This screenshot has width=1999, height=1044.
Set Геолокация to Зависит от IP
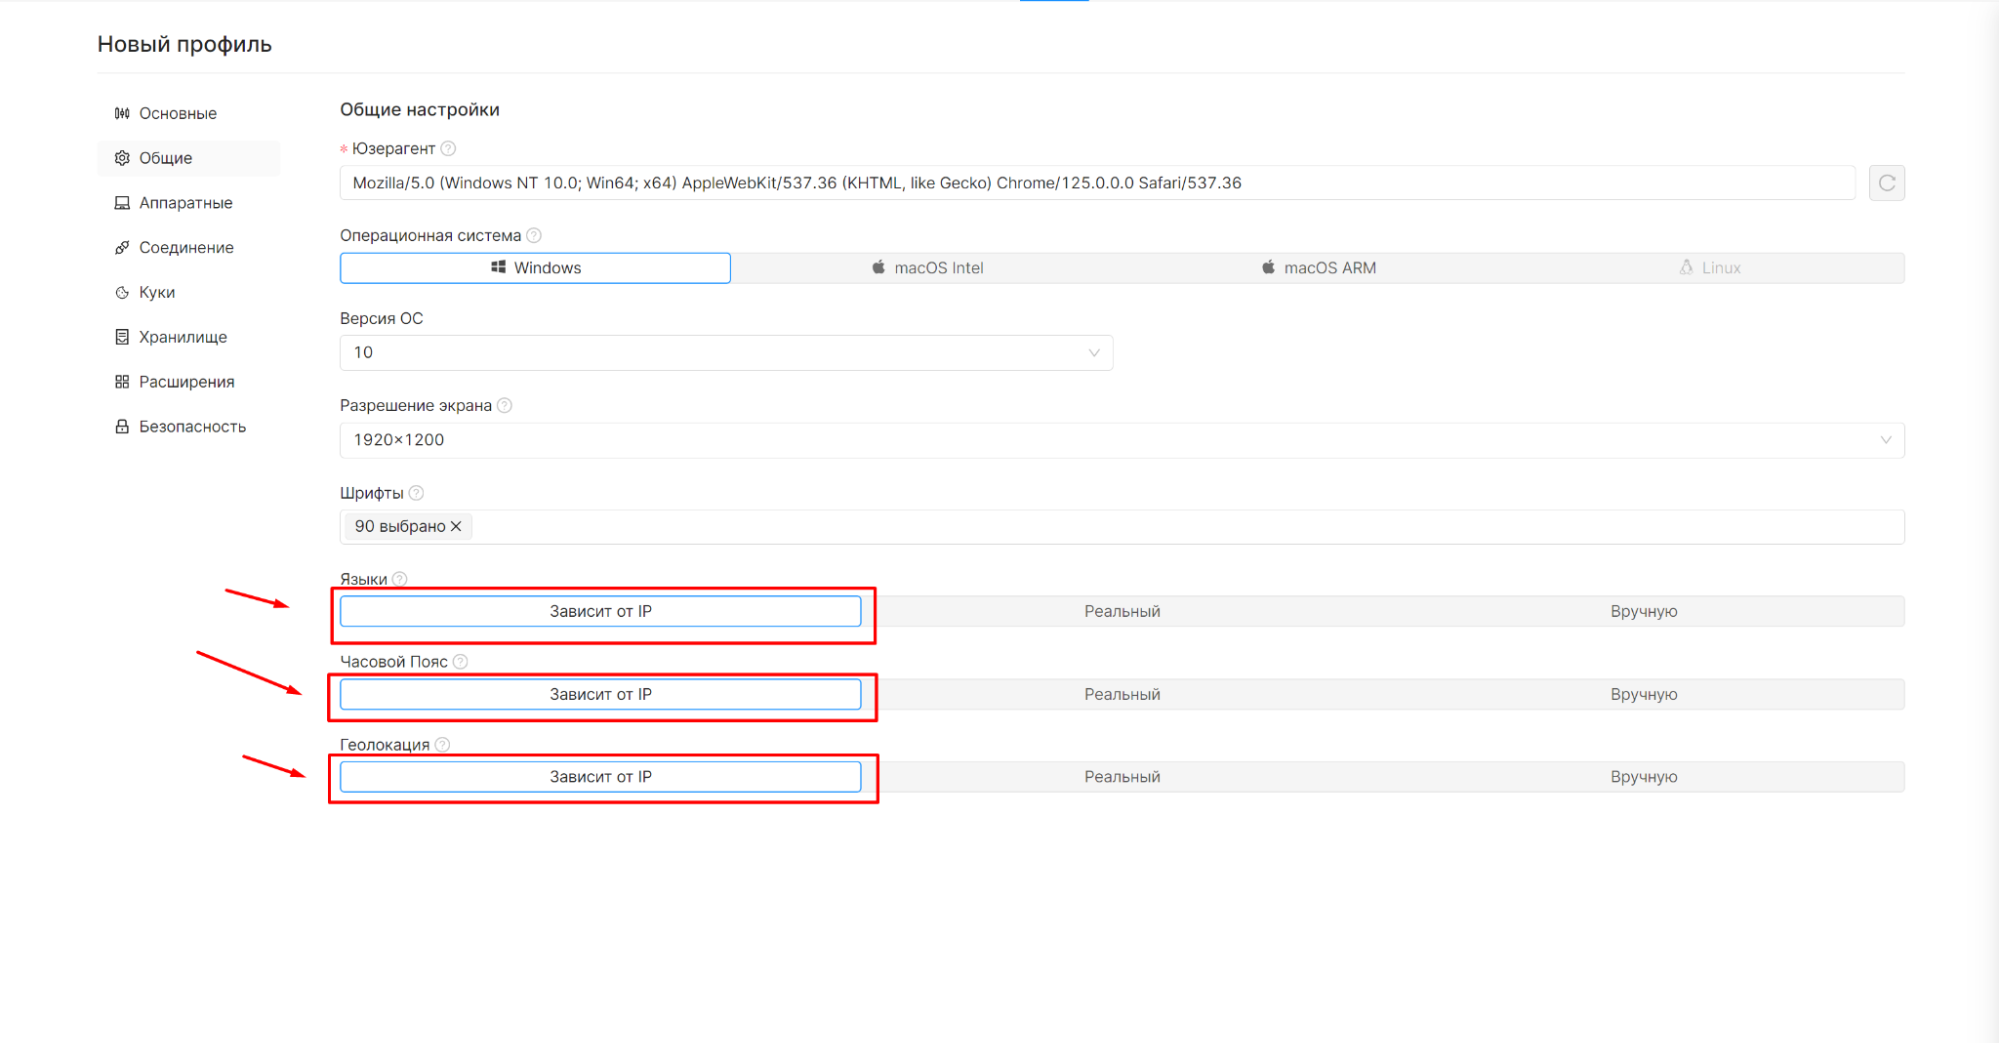pyautogui.click(x=601, y=777)
